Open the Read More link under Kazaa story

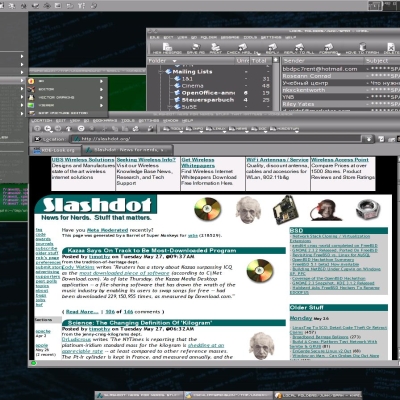coord(82,312)
